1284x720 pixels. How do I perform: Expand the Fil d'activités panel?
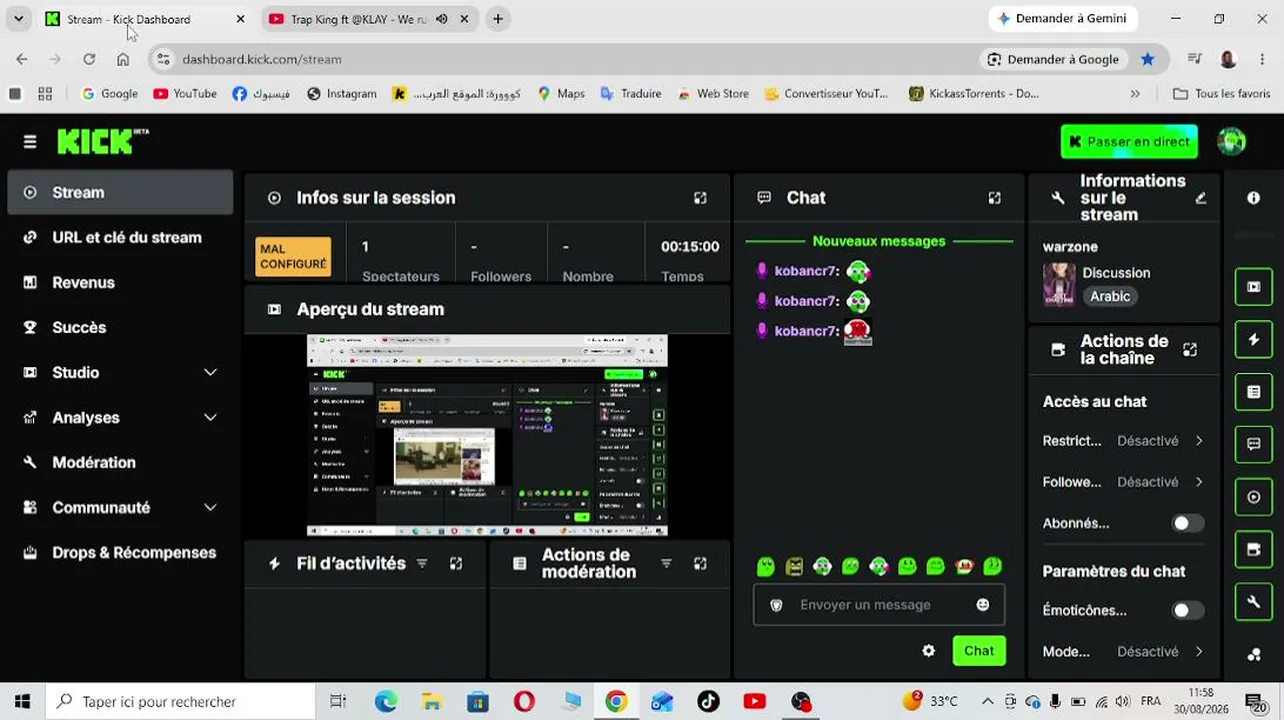pos(456,564)
